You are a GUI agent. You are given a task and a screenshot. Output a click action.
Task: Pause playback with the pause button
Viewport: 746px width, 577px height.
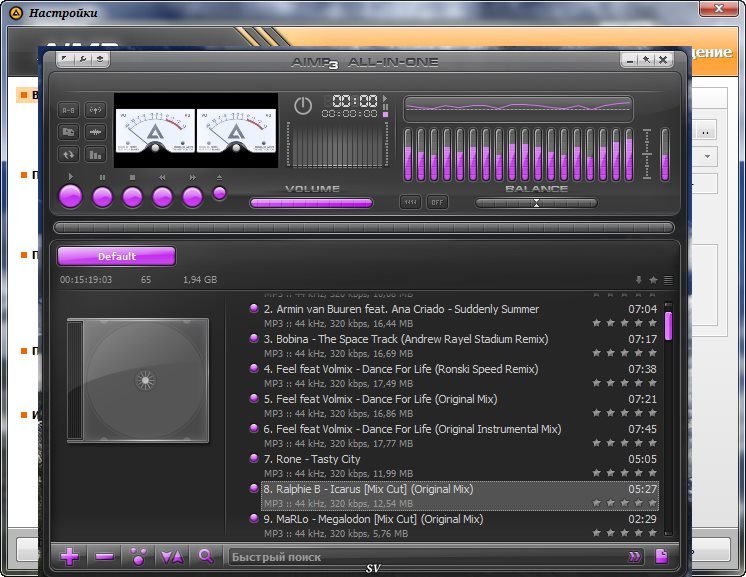coord(102,196)
